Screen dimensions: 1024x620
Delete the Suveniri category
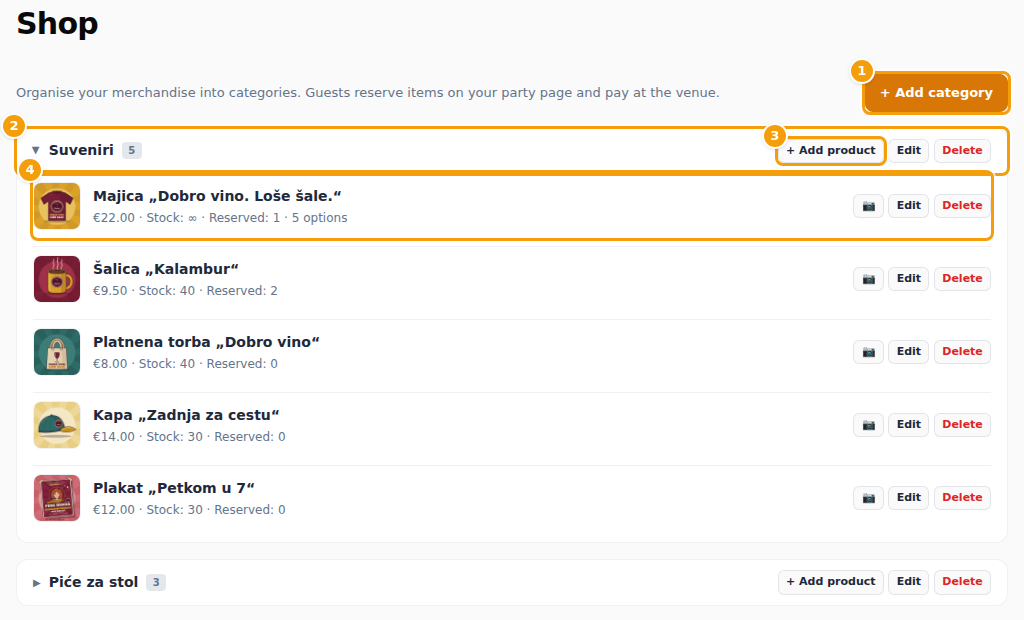[x=962, y=150]
